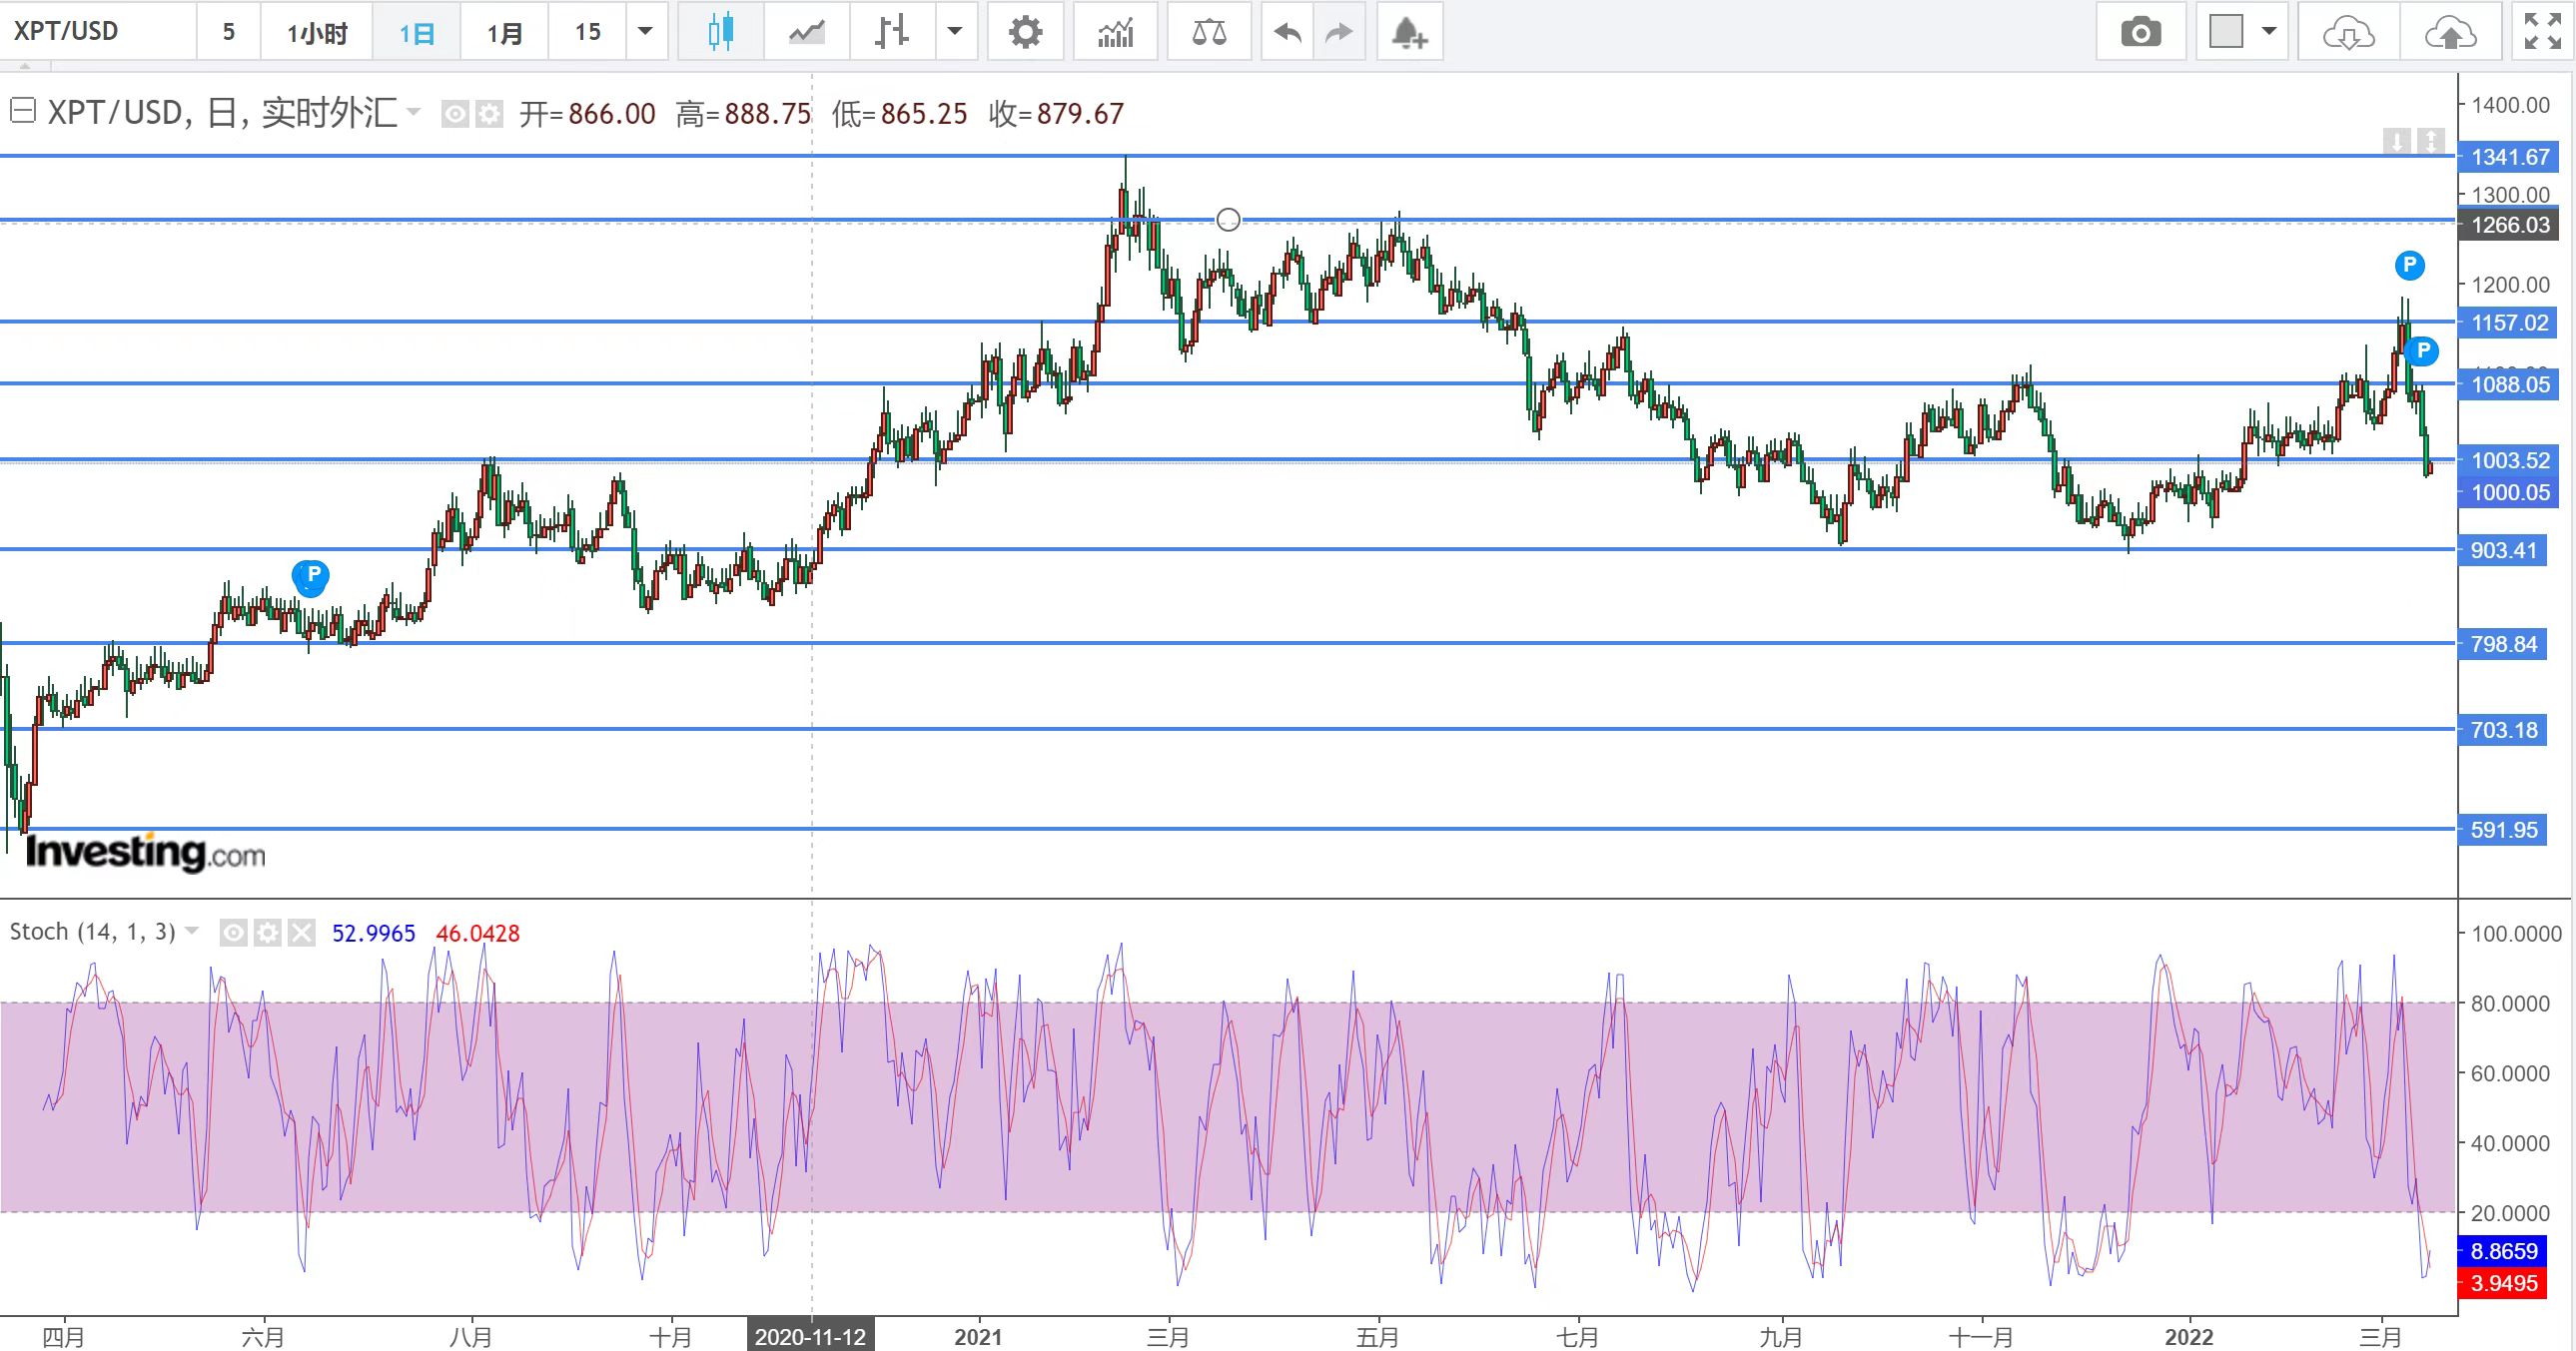Expand the time interval dropdown arrow
The image size is (2576, 1351).
646,32
